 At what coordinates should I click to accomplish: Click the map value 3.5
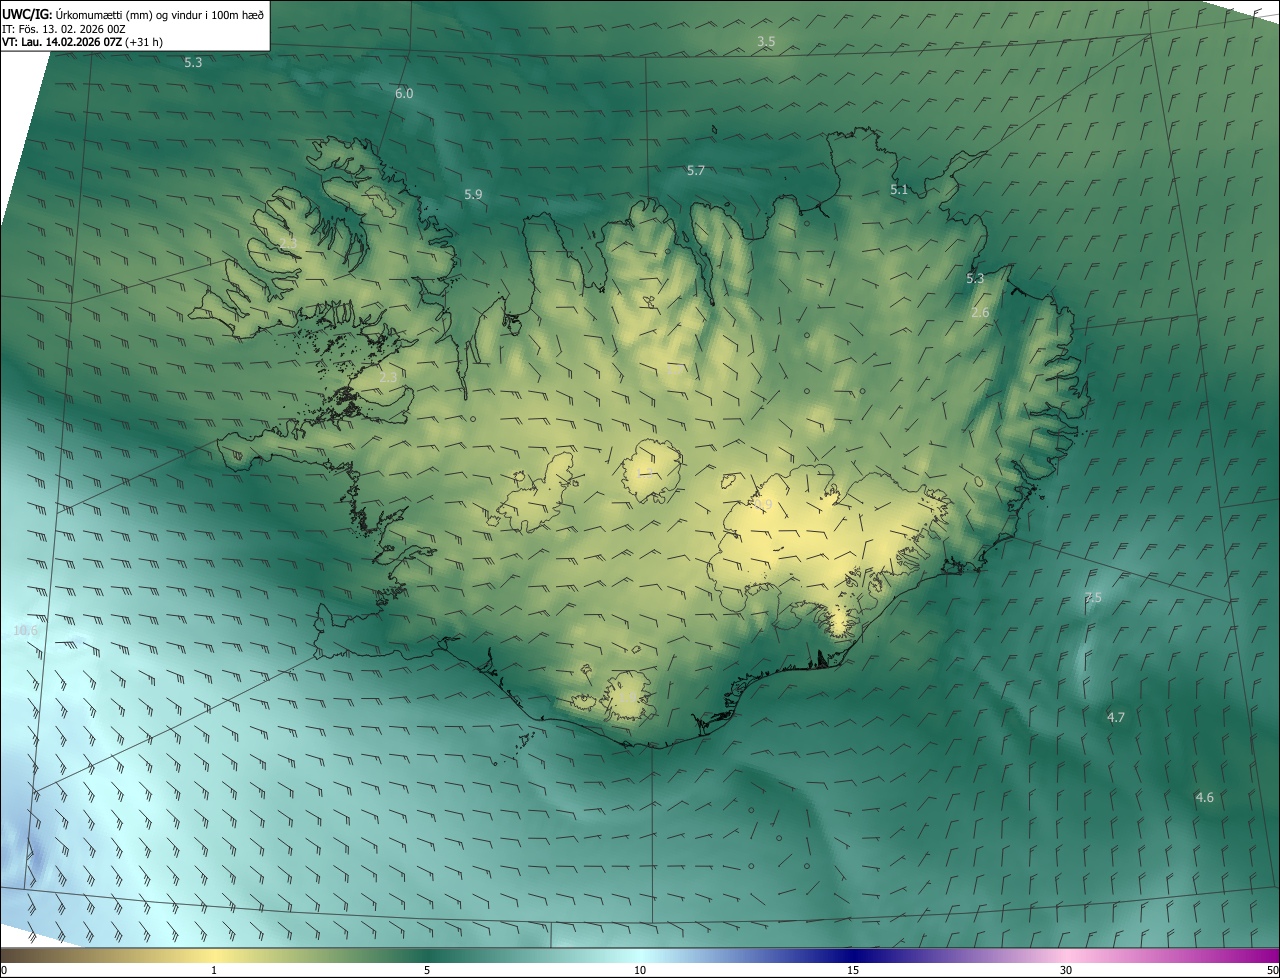click(x=766, y=41)
